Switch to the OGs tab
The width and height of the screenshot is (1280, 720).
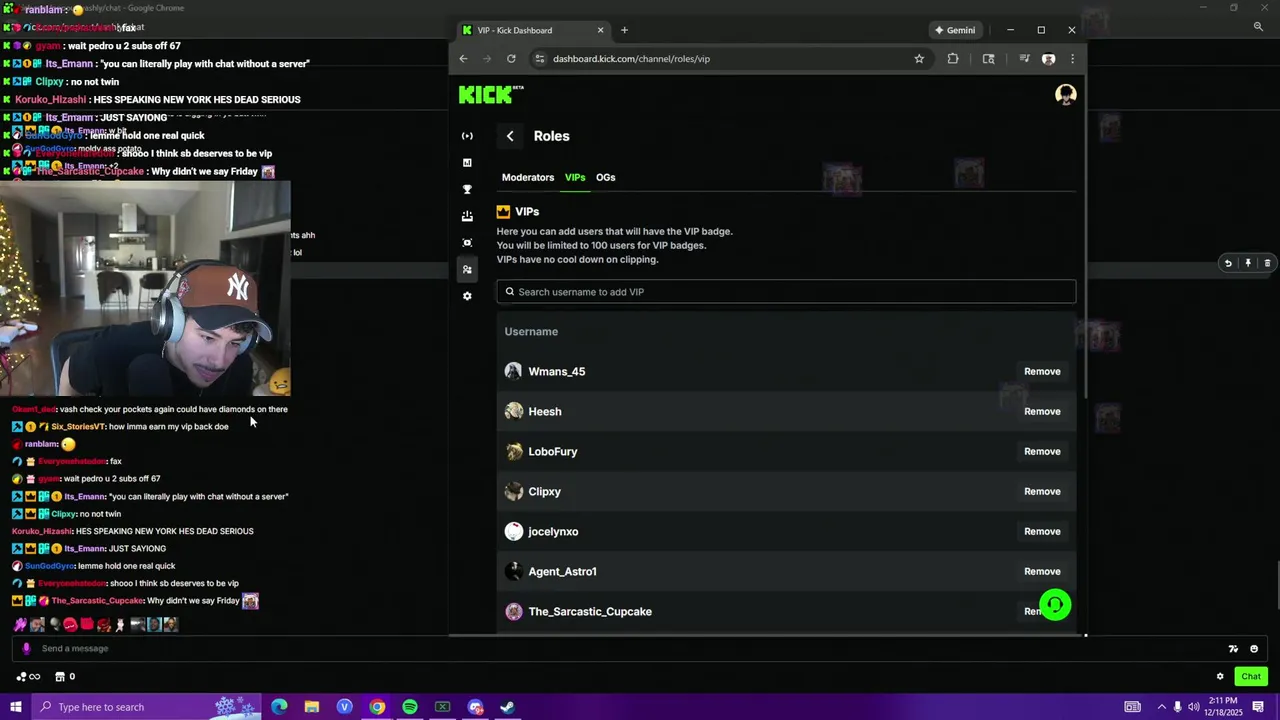point(606,177)
